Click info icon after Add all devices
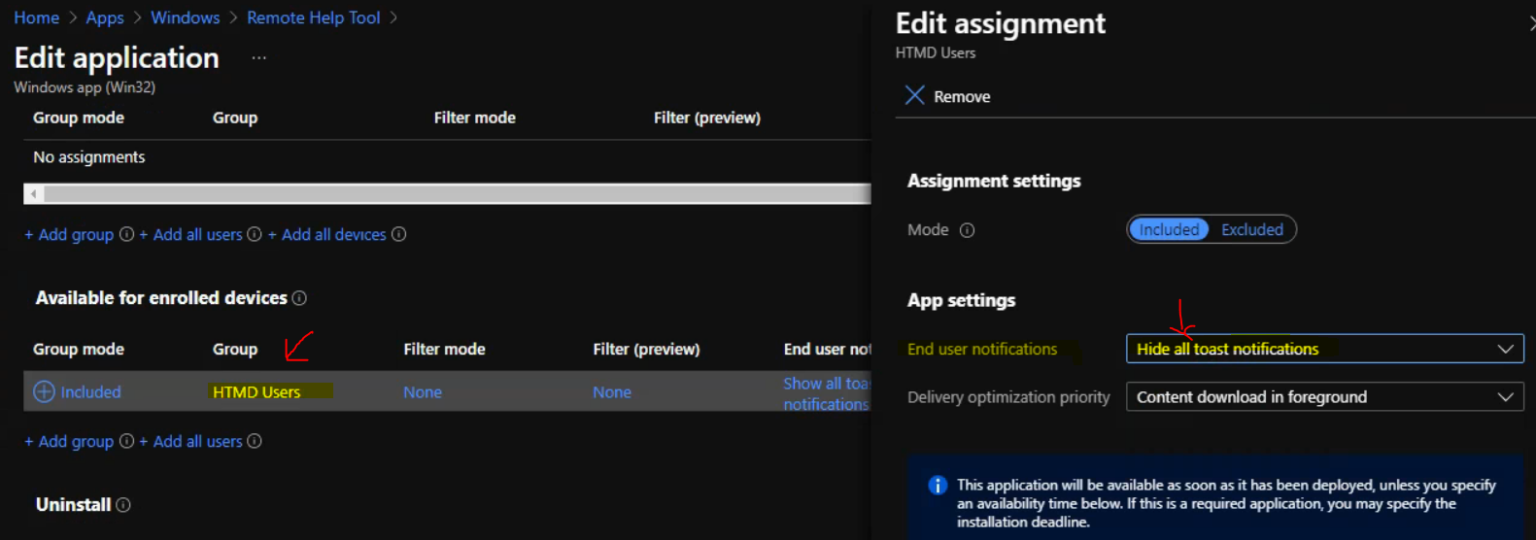 pyautogui.click(x=399, y=235)
